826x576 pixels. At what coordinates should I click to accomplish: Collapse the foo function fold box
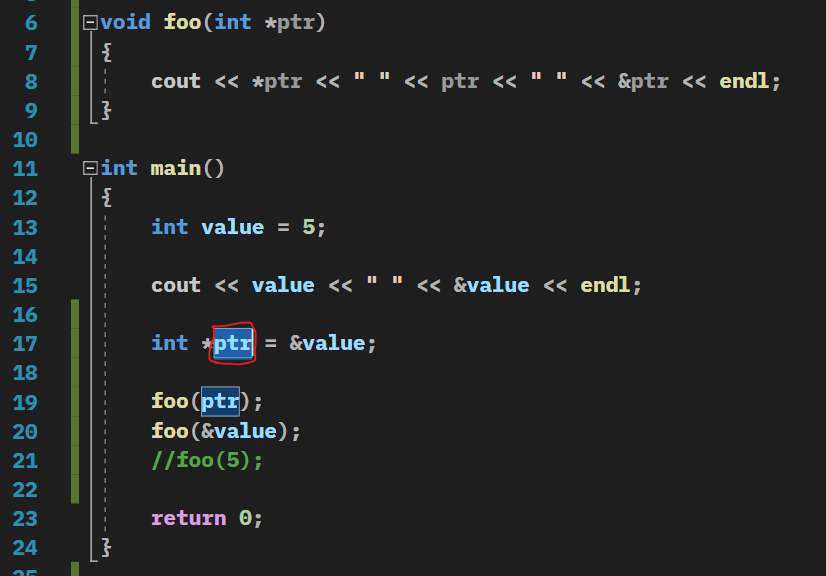click(x=90, y=22)
